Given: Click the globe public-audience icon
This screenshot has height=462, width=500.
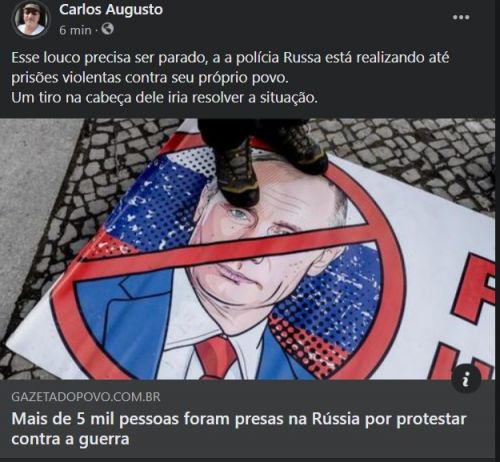Looking at the screenshot, I should tap(107, 29).
